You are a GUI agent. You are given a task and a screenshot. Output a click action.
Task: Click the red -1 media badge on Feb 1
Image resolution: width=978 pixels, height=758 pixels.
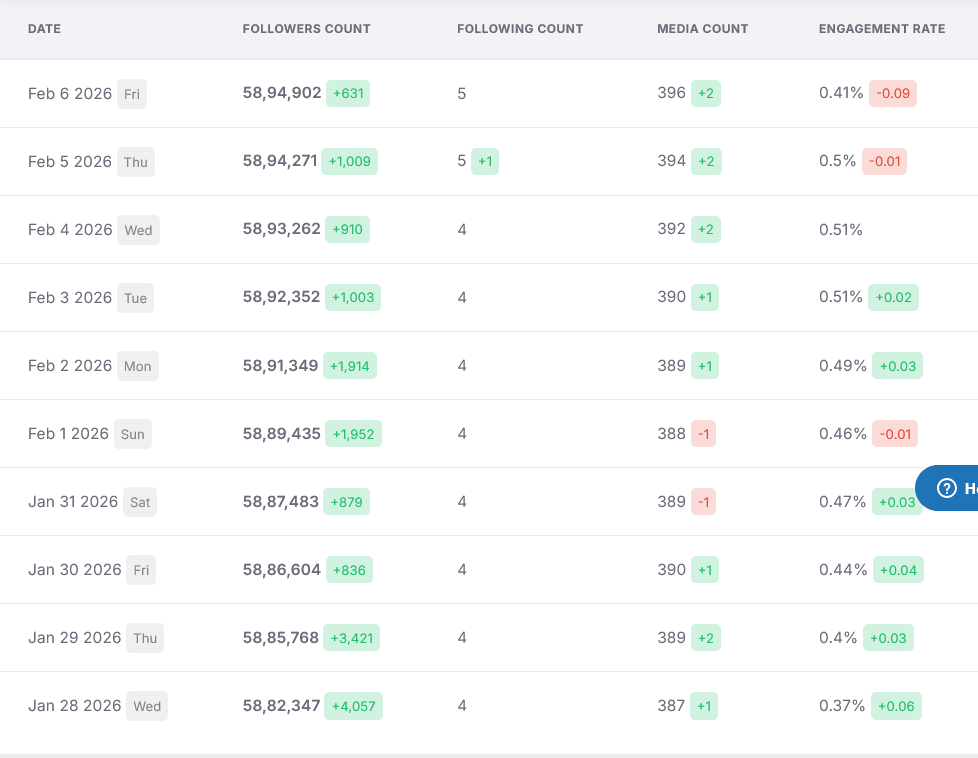coord(703,434)
